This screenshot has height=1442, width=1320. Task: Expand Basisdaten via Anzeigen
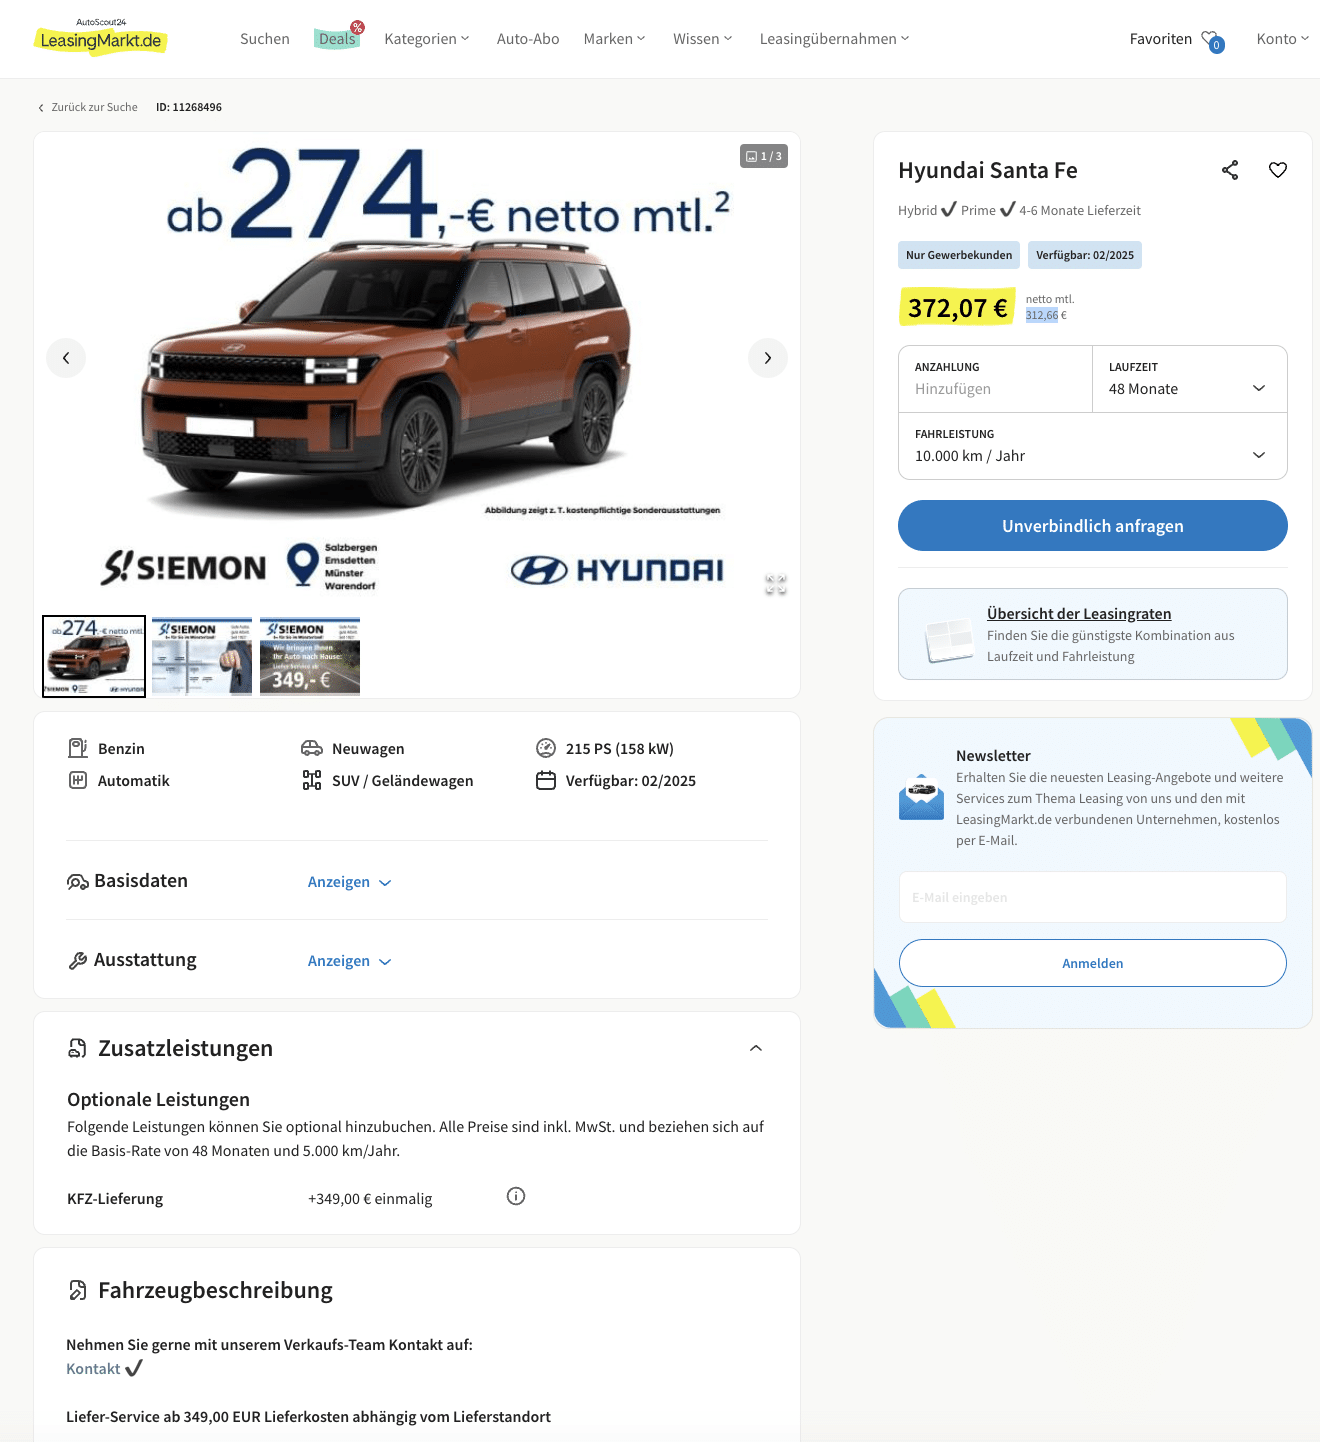(x=349, y=882)
